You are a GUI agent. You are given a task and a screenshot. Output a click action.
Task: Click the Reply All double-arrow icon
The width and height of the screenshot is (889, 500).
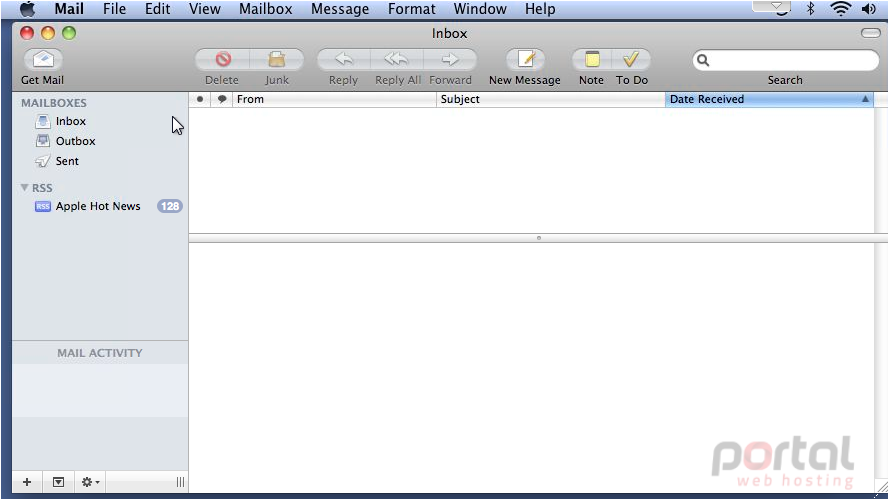[396, 59]
